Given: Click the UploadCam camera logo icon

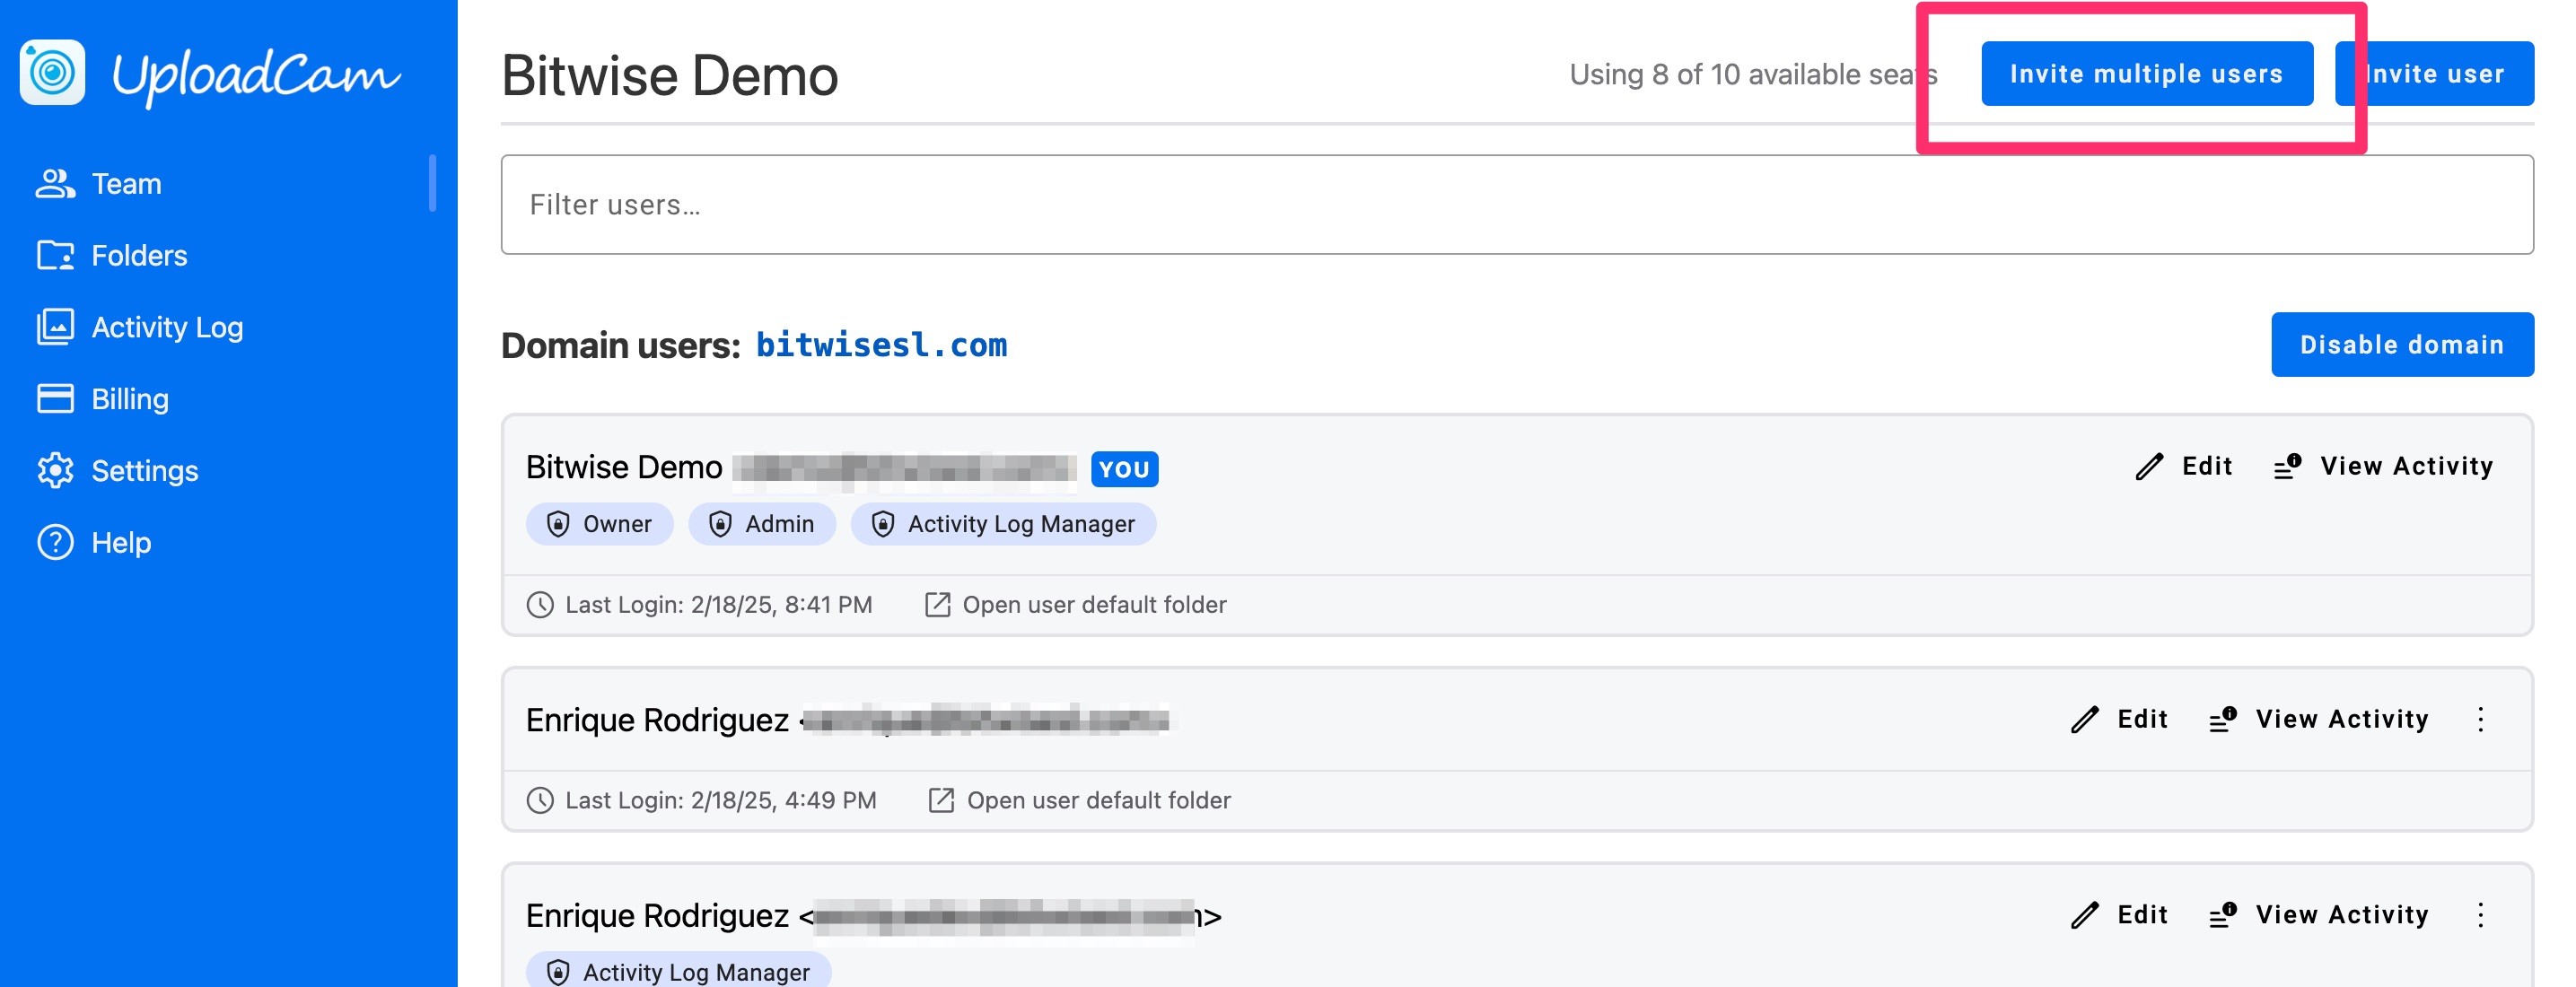Looking at the screenshot, I should tap(52, 73).
